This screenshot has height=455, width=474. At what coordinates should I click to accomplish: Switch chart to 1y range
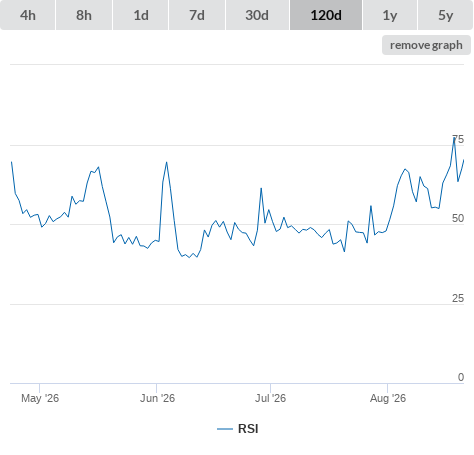(390, 15)
